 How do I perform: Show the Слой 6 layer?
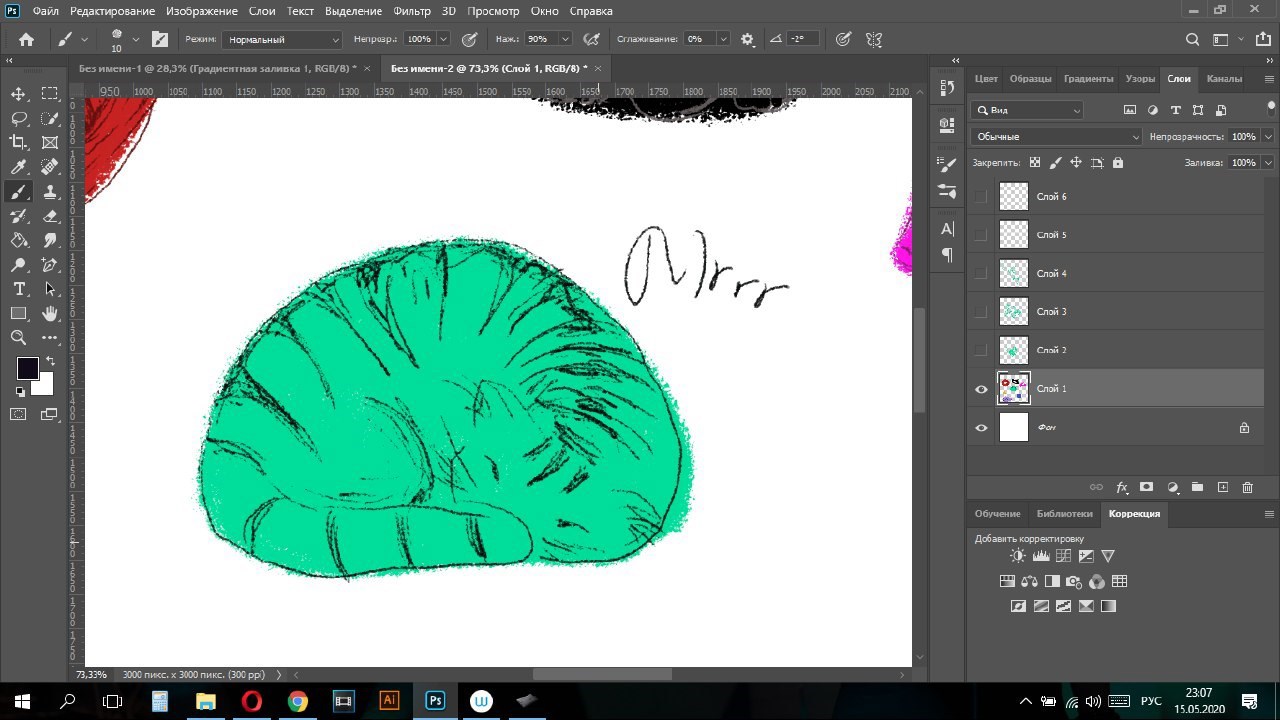pyautogui.click(x=981, y=197)
